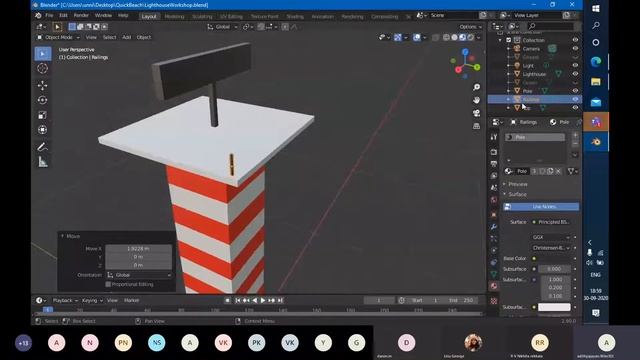Play the animation in timeline
This screenshot has width=640, height=360.
(x=263, y=300)
